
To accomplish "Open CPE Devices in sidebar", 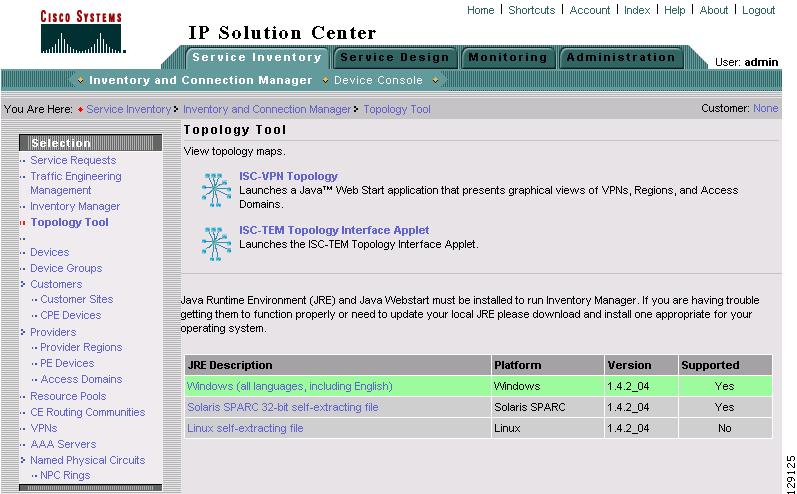I will point(71,315).
